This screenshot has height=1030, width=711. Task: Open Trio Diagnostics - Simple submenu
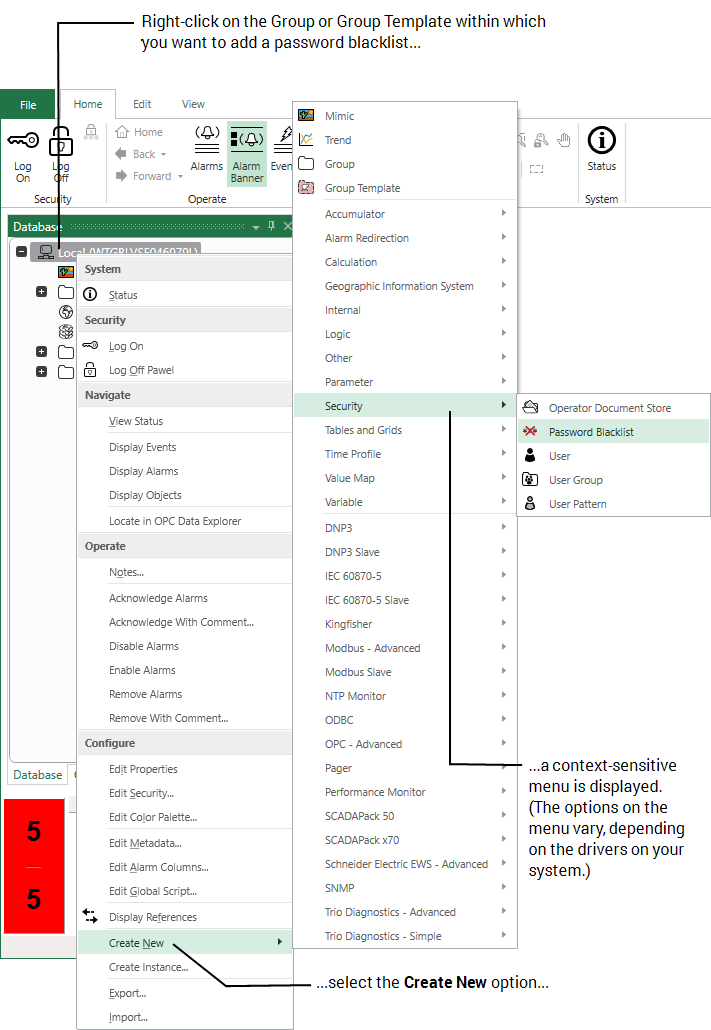[x=404, y=936]
